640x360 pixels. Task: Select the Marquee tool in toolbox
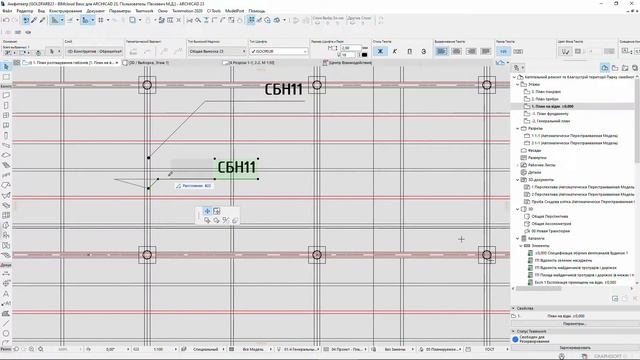tap(6, 77)
